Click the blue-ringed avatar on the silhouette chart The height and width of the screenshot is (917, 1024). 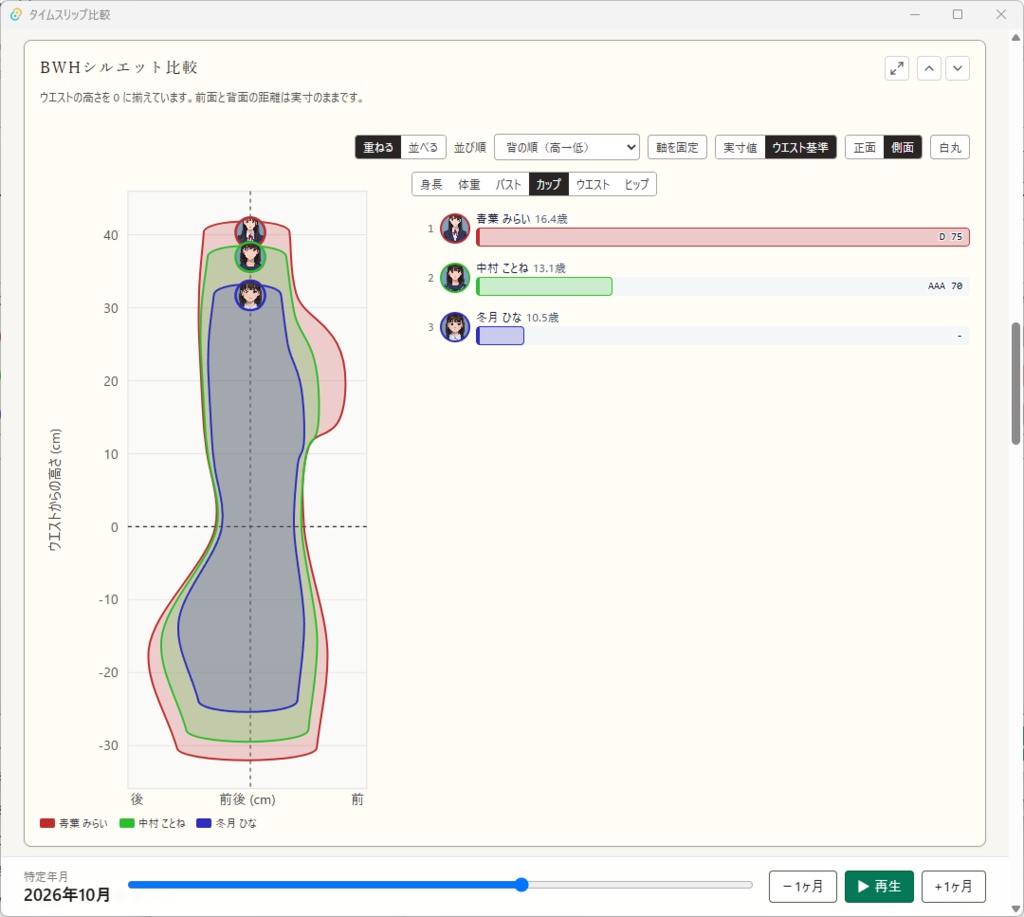pyautogui.click(x=250, y=295)
